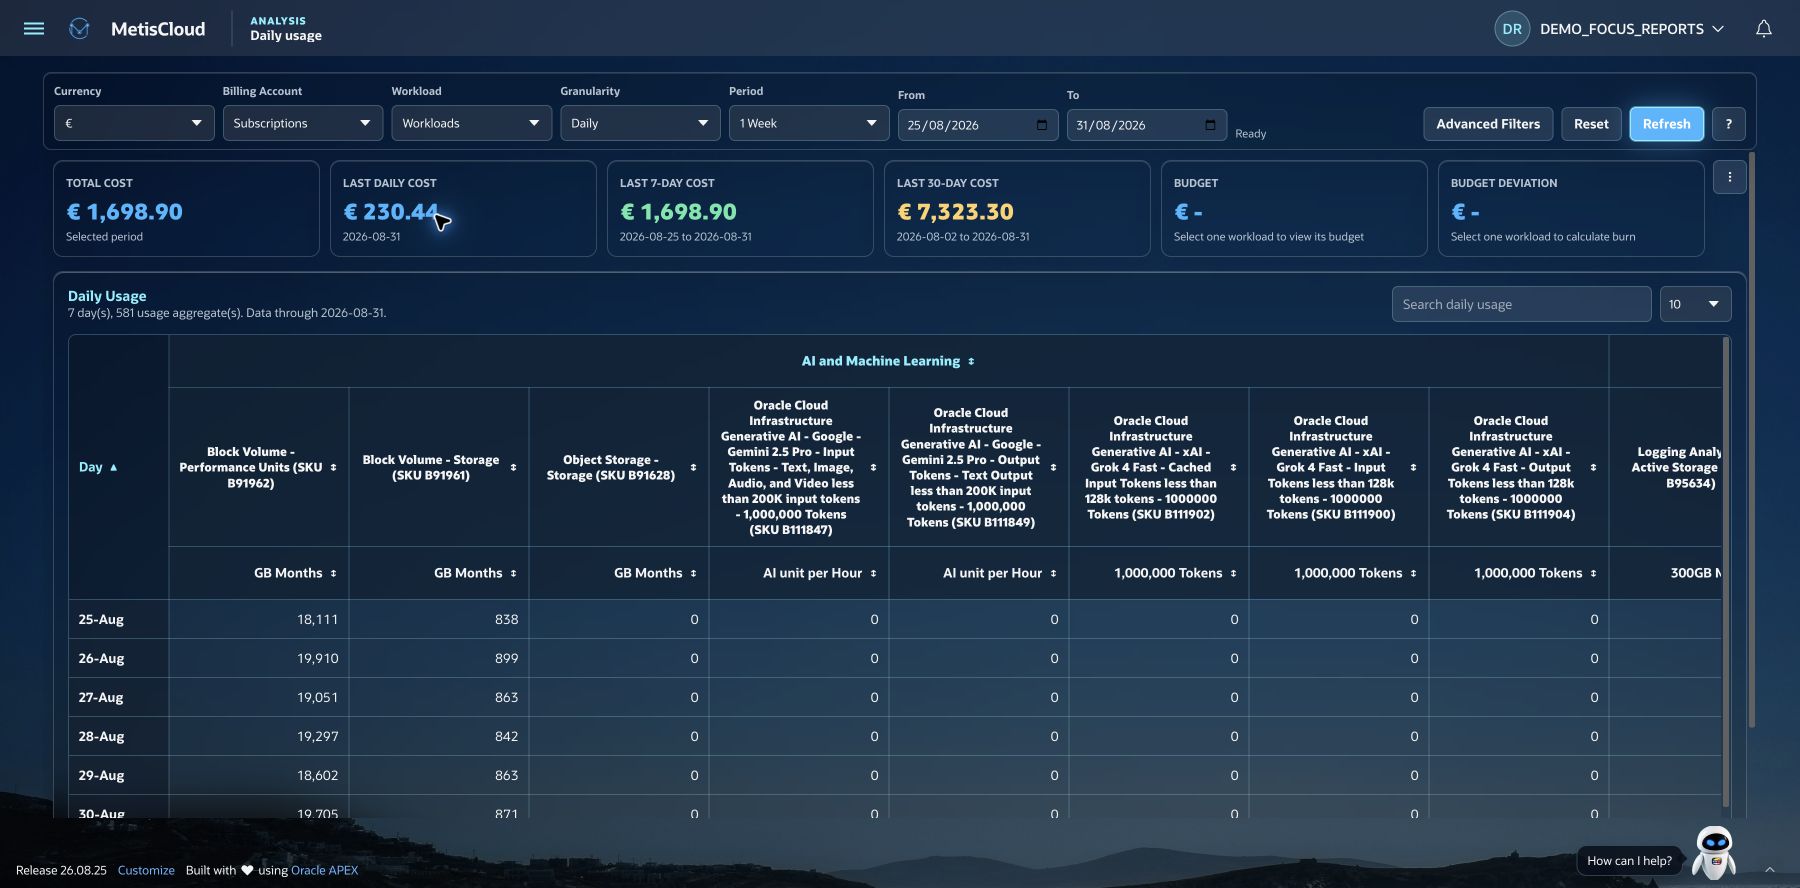Click the 25-Aug row label
The width and height of the screenshot is (1800, 888).
click(x=101, y=619)
